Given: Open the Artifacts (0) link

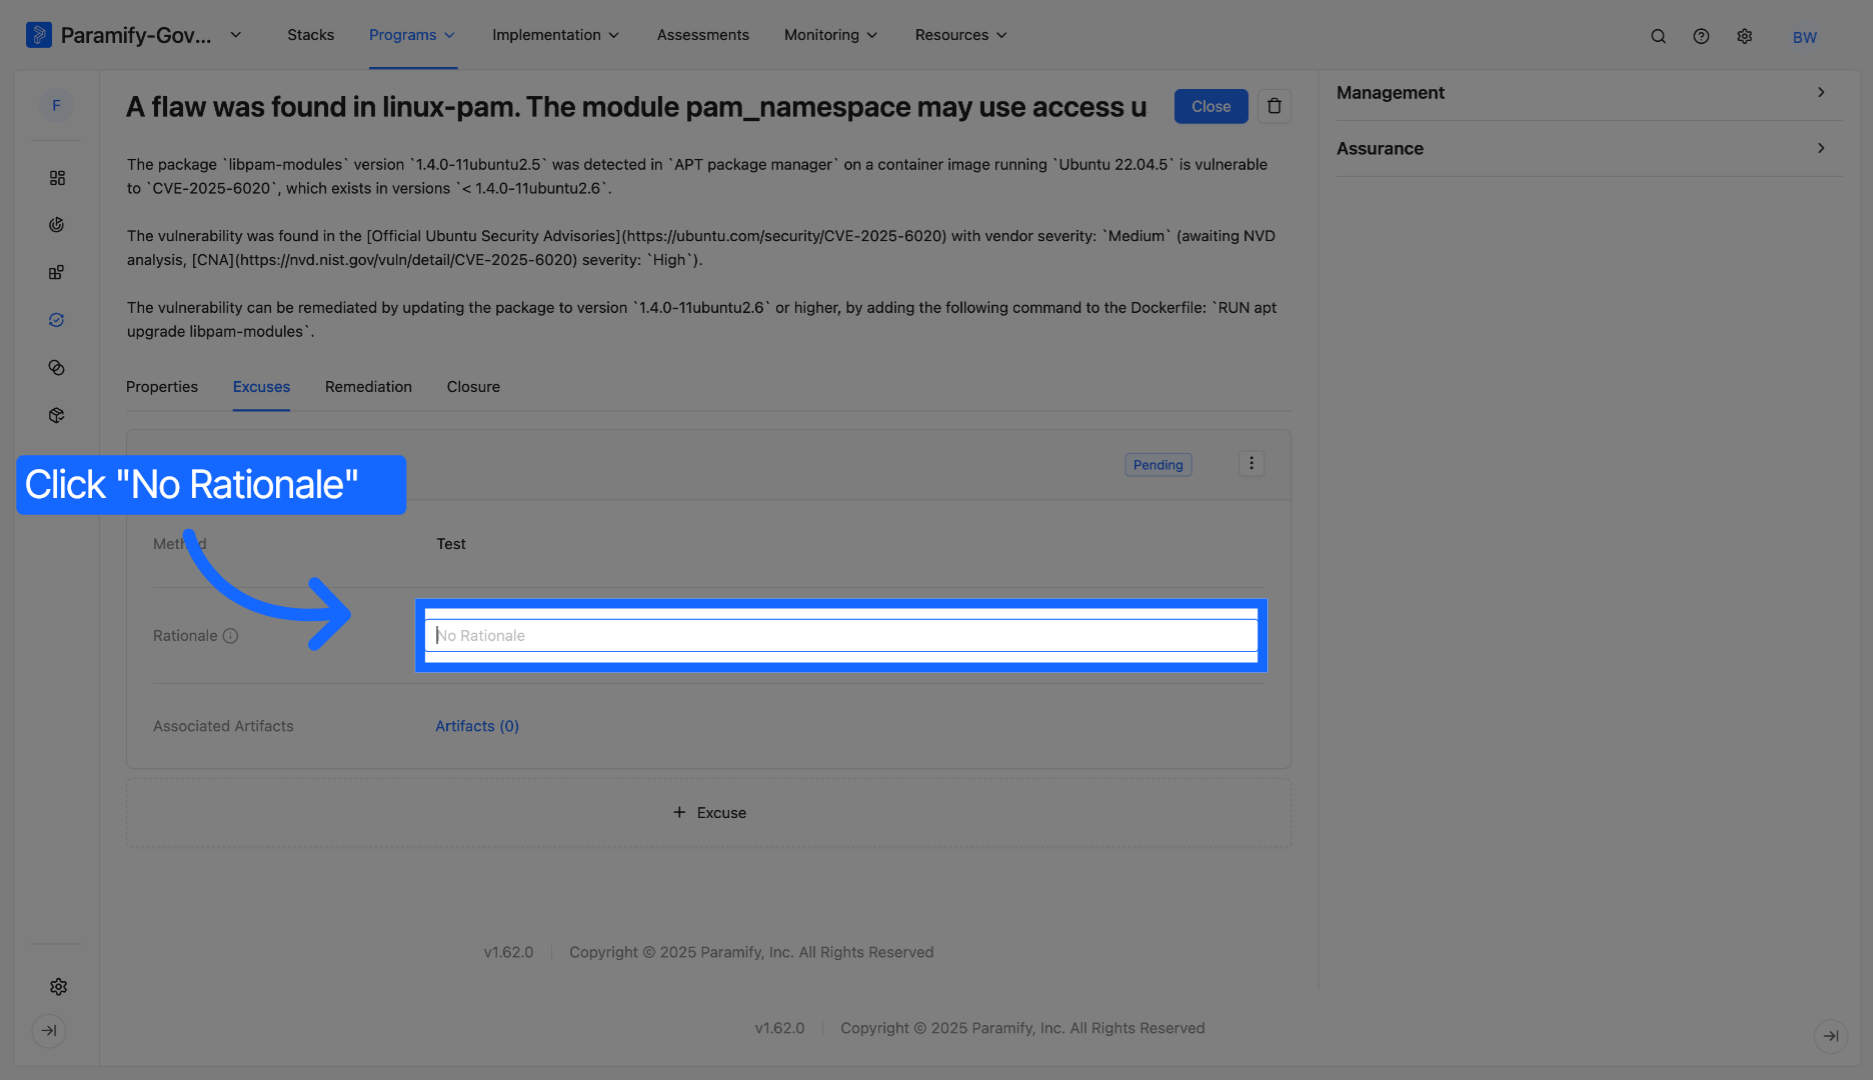Looking at the screenshot, I should click(x=477, y=726).
